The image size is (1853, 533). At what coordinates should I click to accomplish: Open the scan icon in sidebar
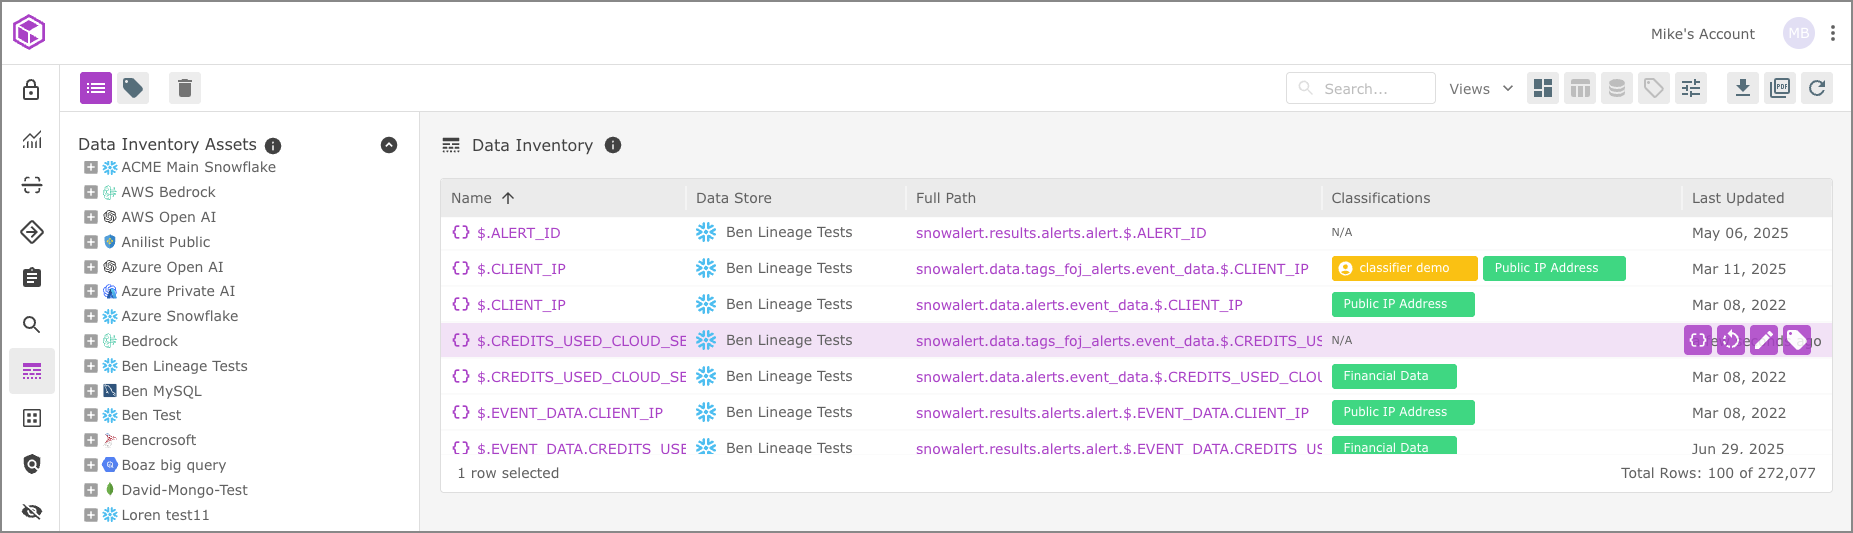pyautogui.click(x=32, y=185)
